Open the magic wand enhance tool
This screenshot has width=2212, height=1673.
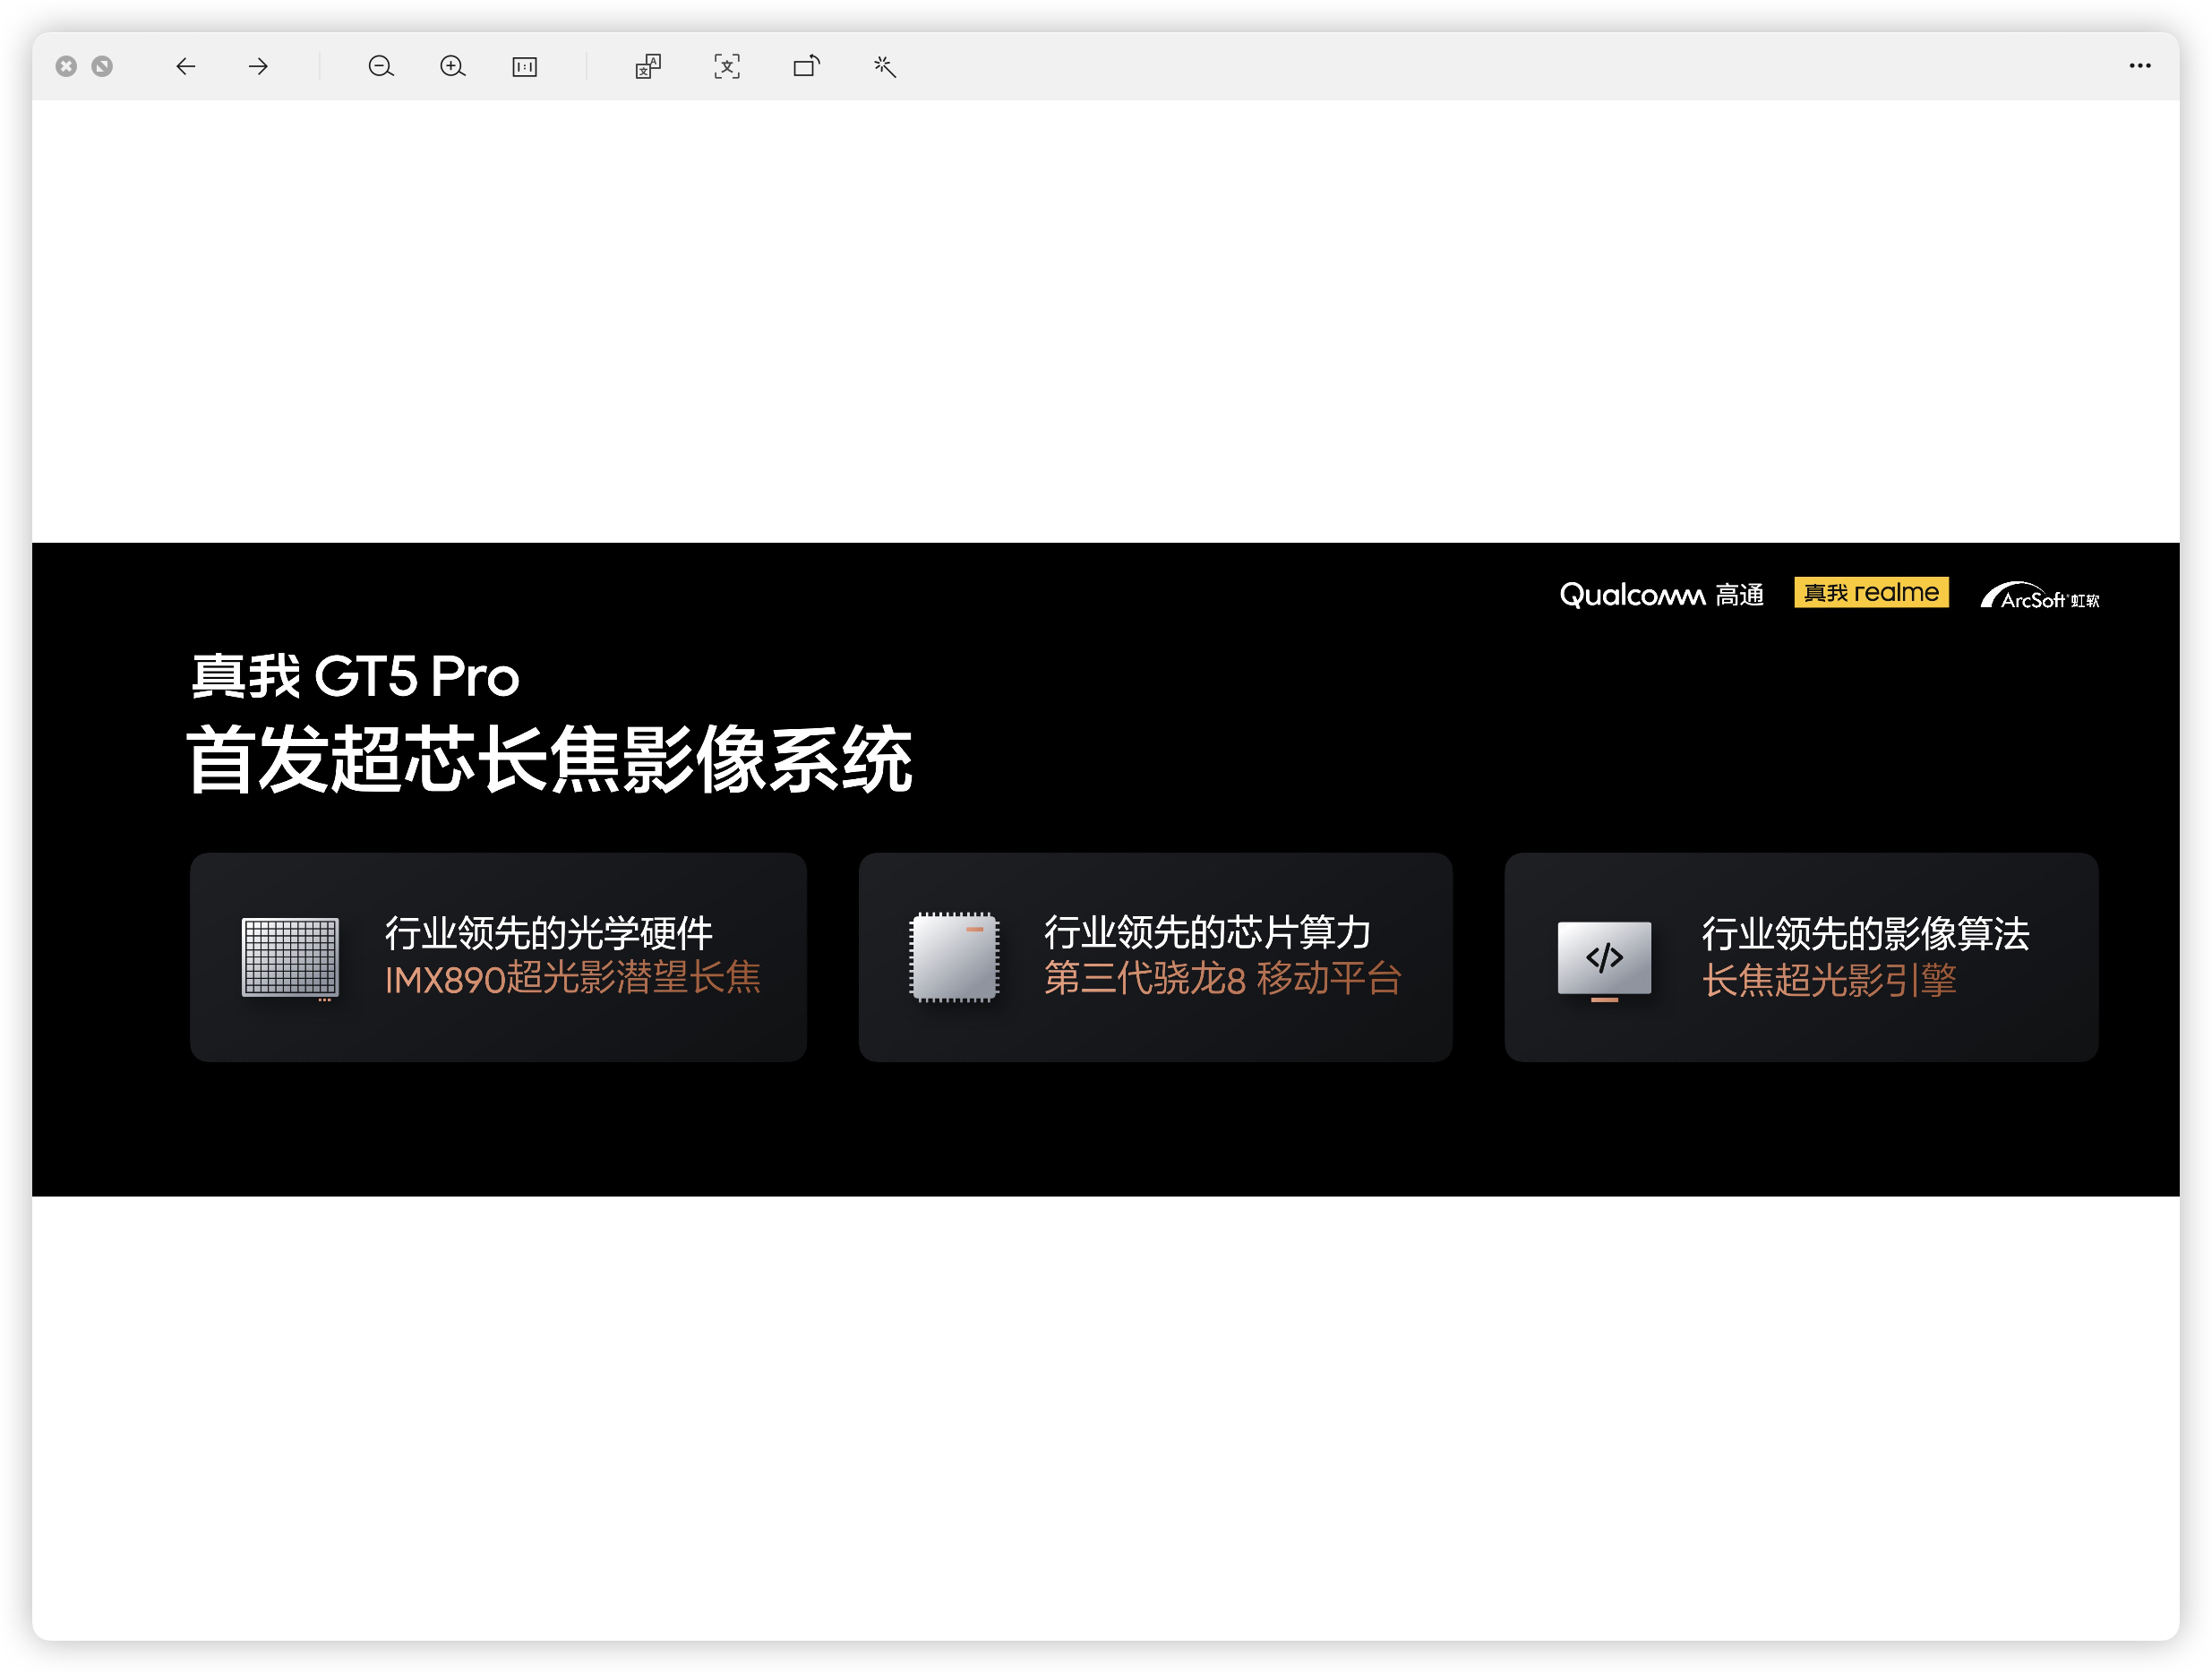pos(885,67)
